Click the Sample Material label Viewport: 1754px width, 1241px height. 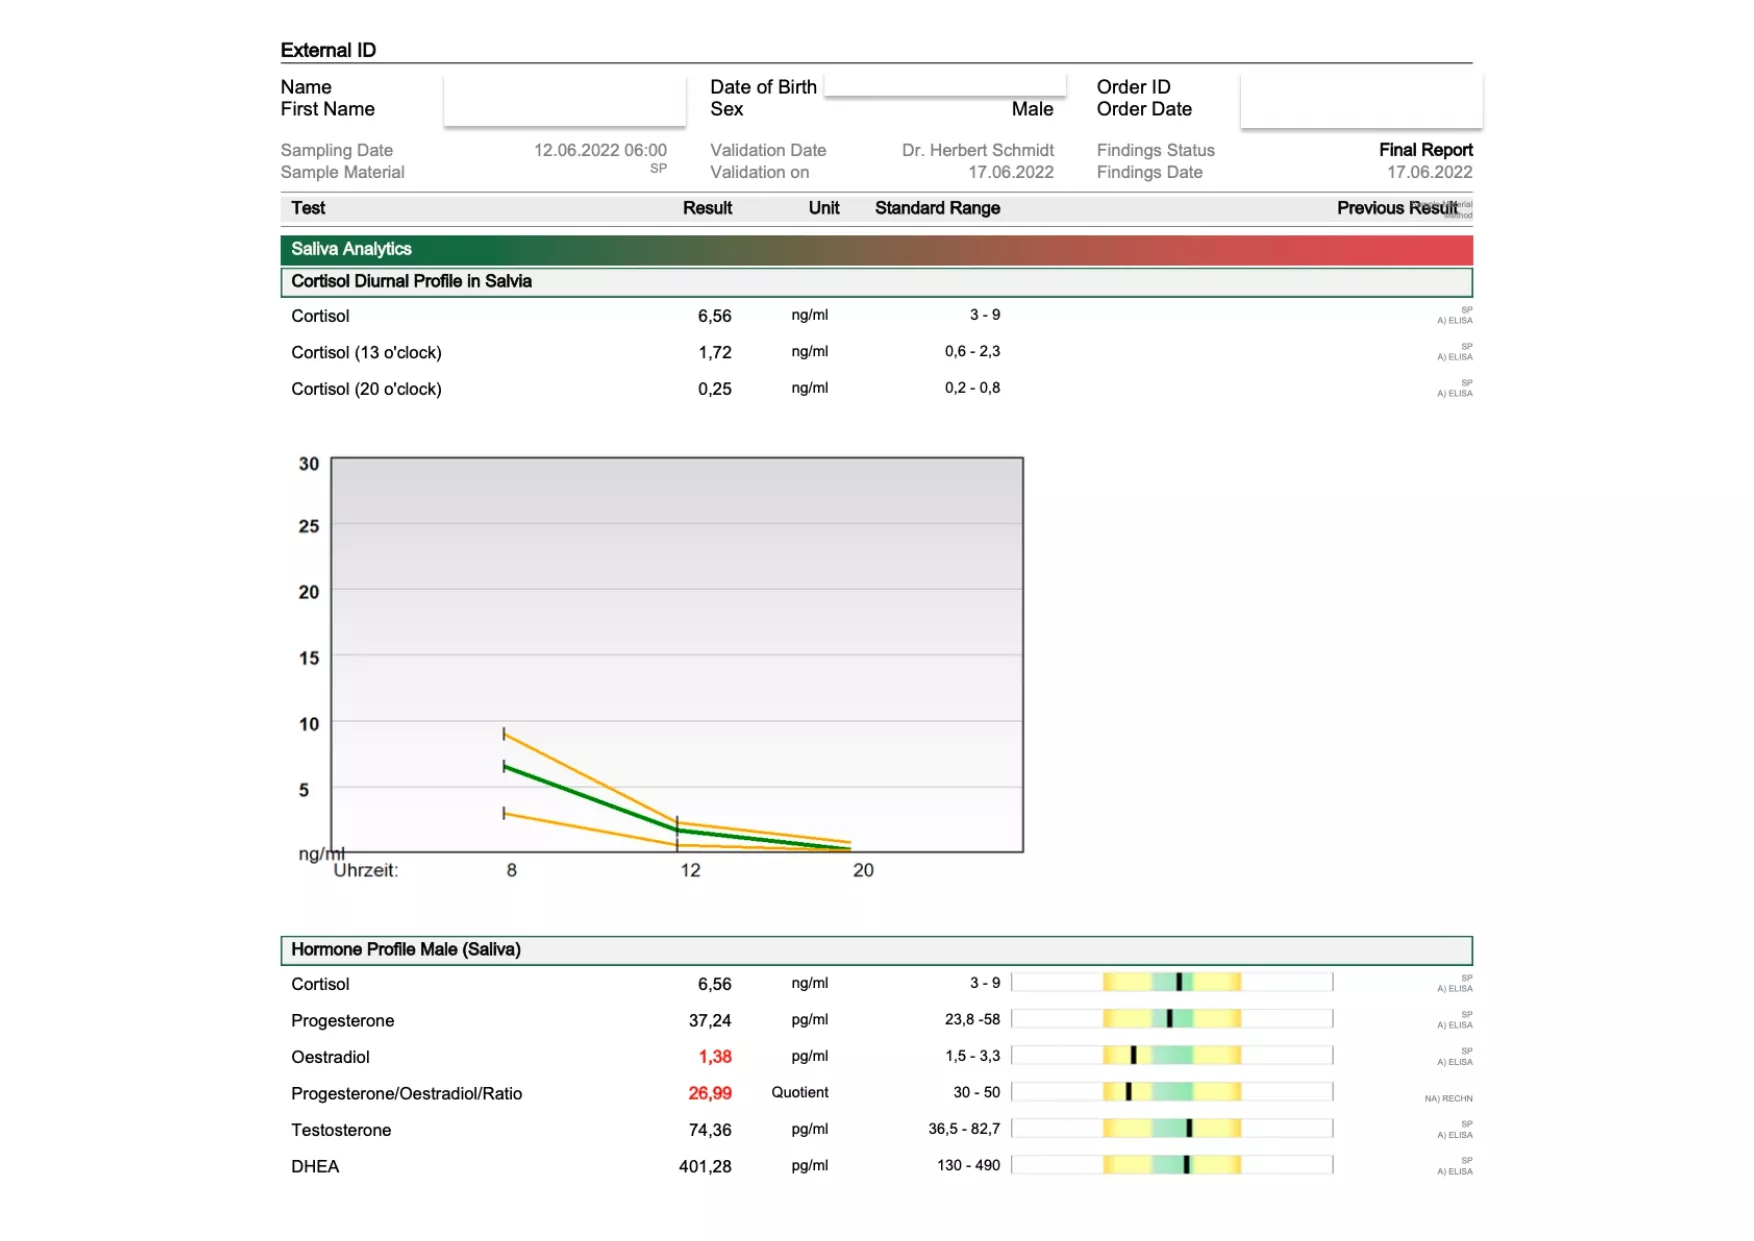pos(342,172)
